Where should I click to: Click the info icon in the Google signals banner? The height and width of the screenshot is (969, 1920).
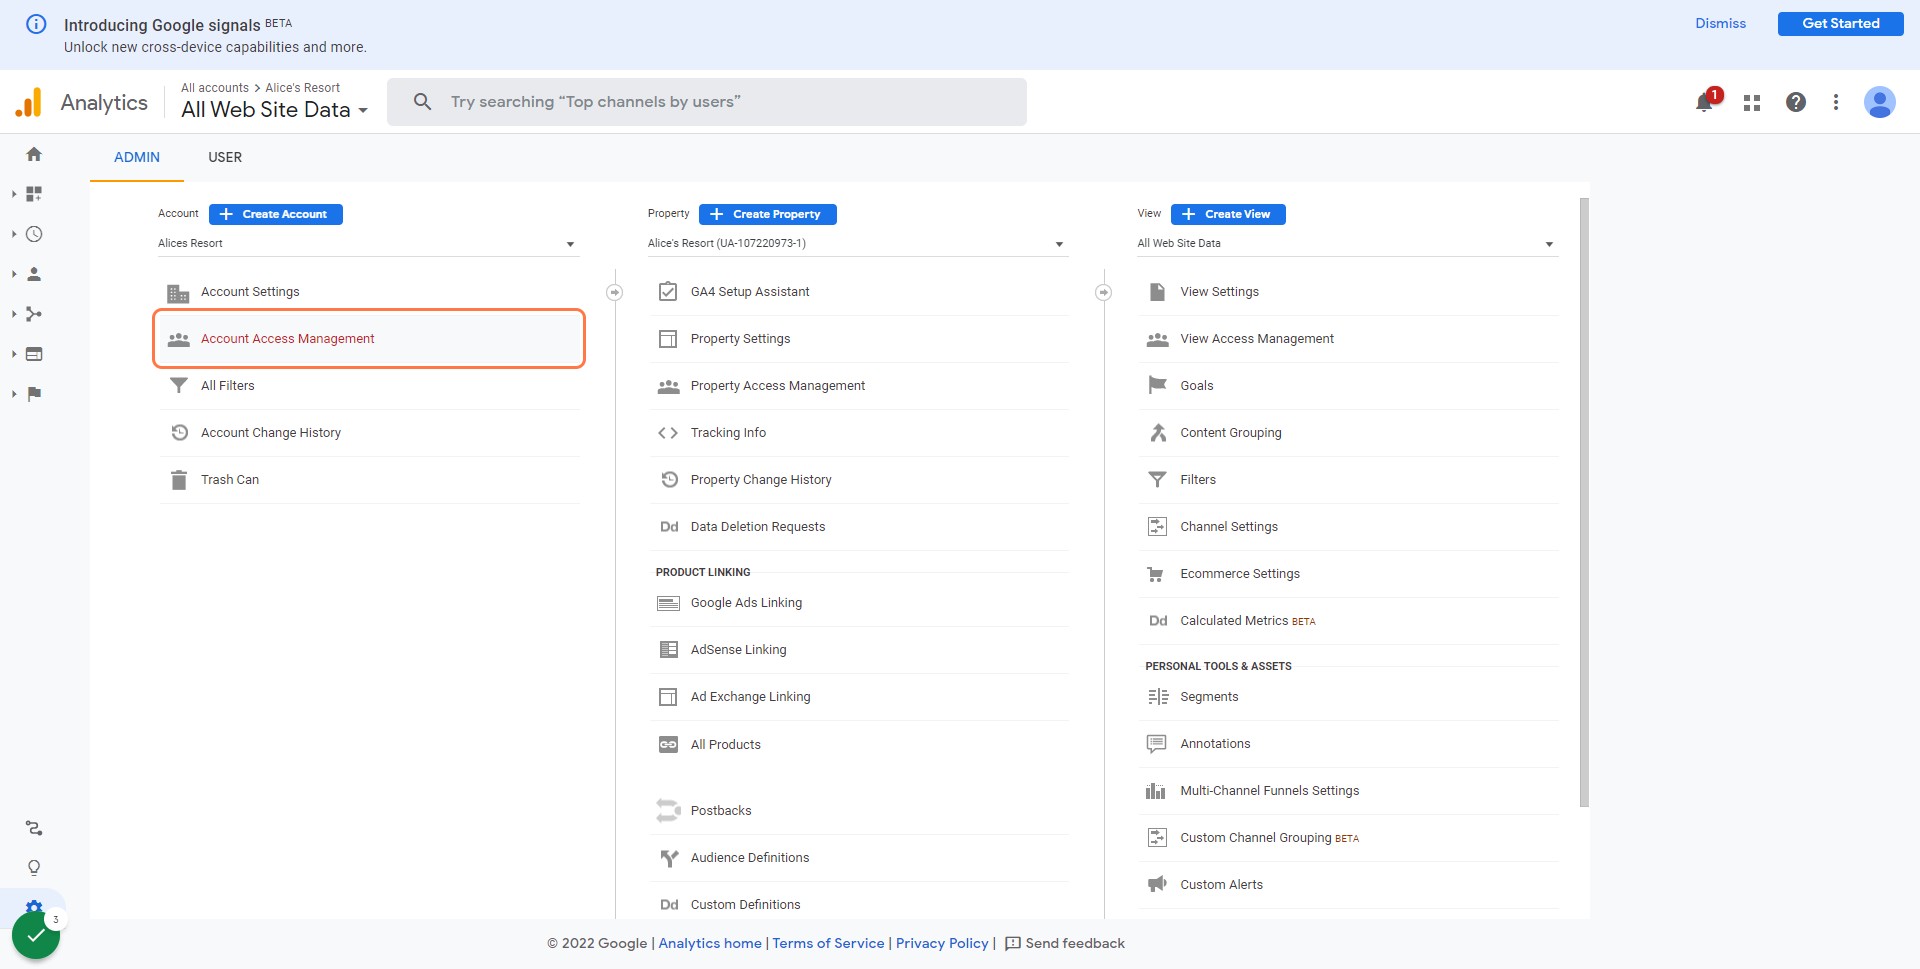coord(36,24)
